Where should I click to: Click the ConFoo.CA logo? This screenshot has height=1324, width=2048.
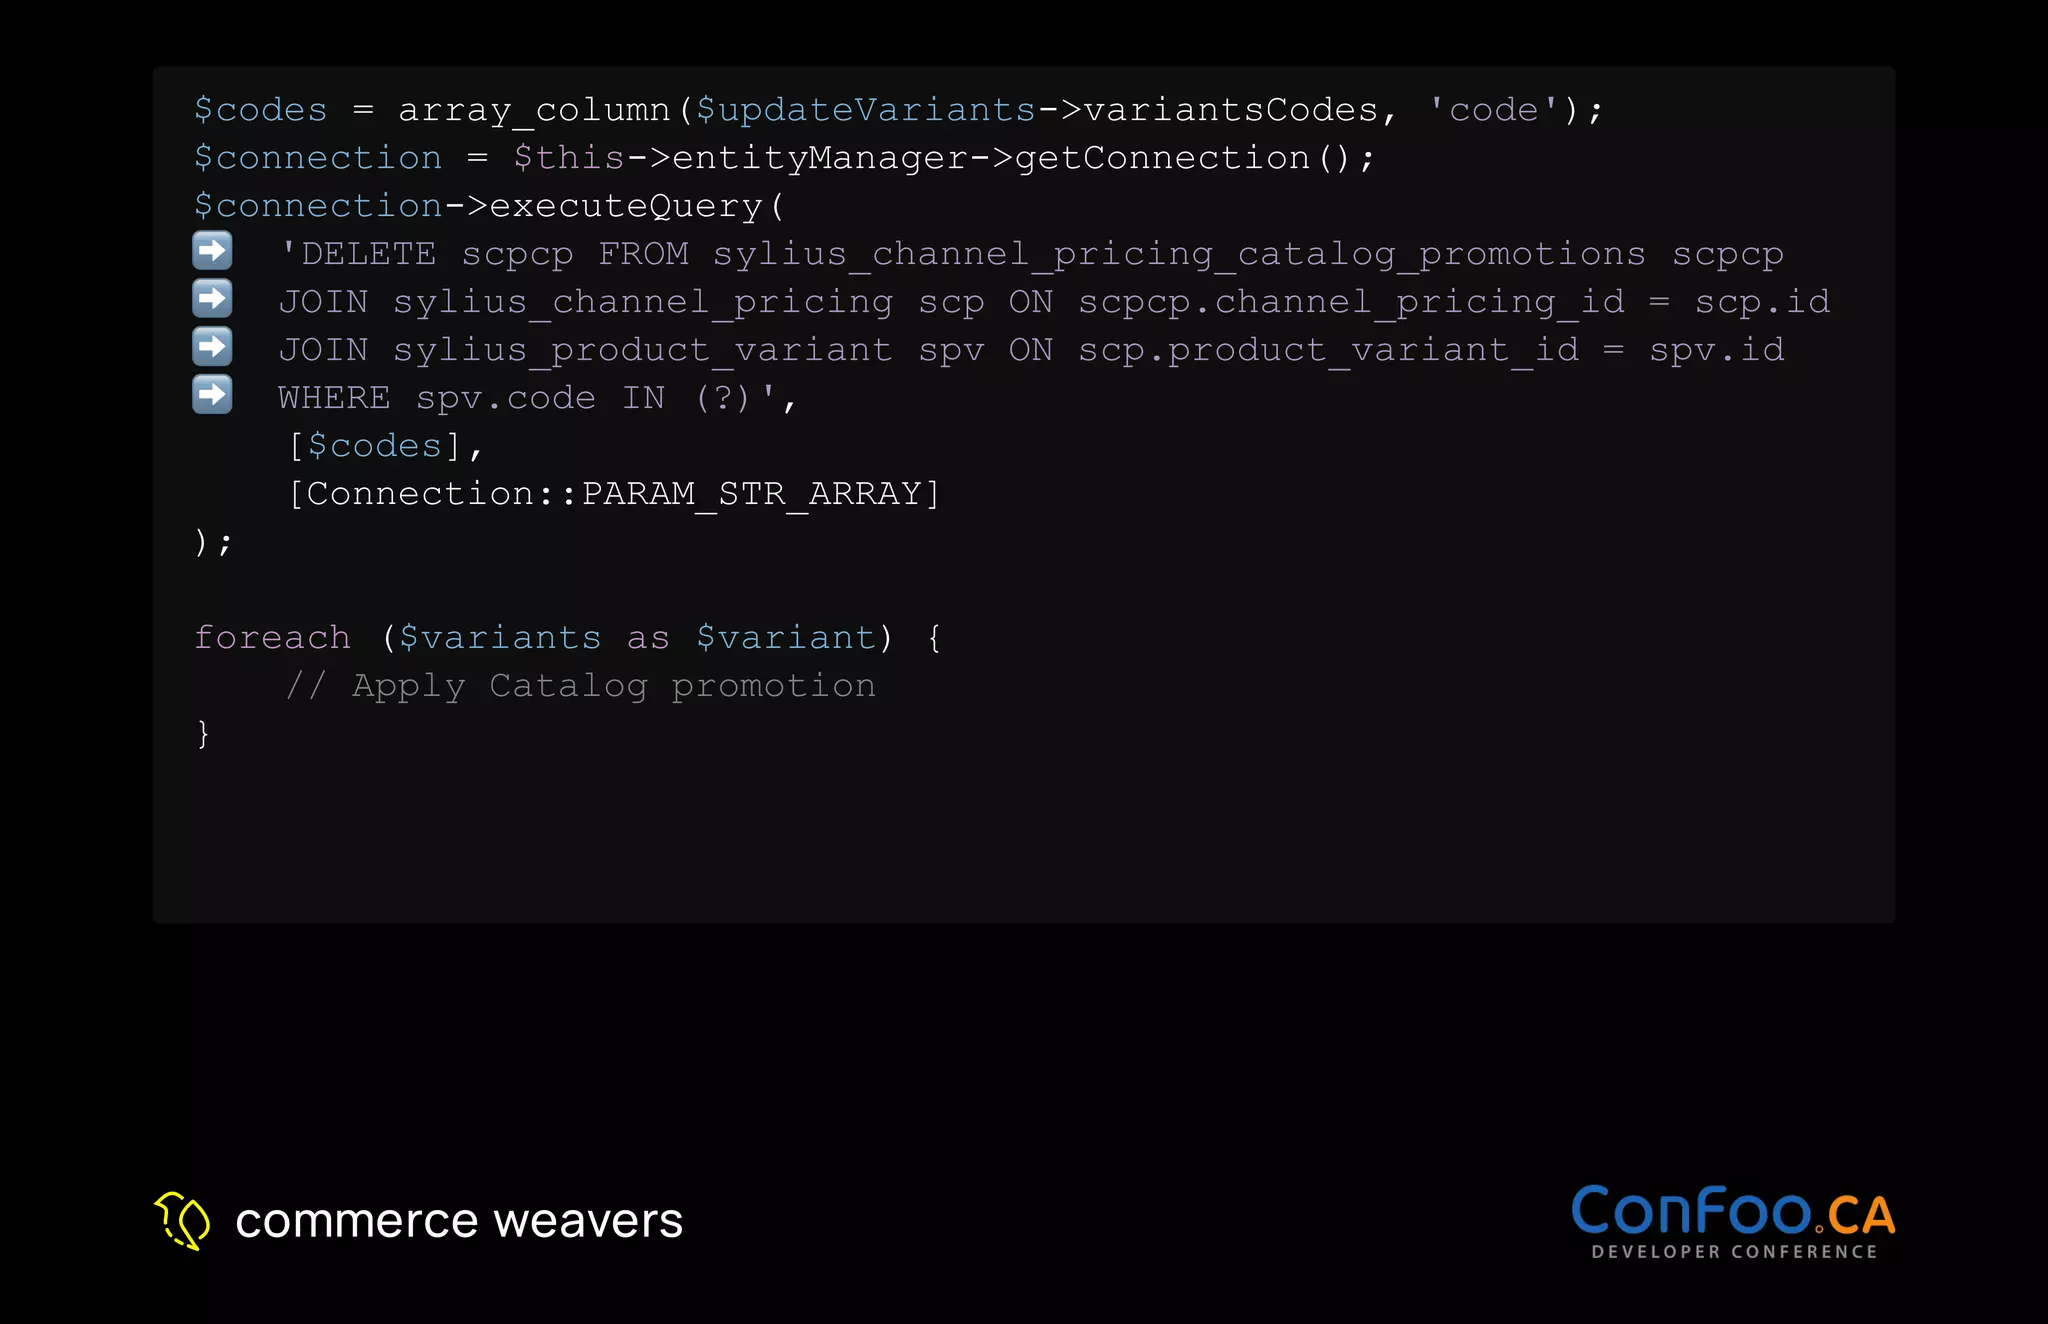coord(1733,1223)
